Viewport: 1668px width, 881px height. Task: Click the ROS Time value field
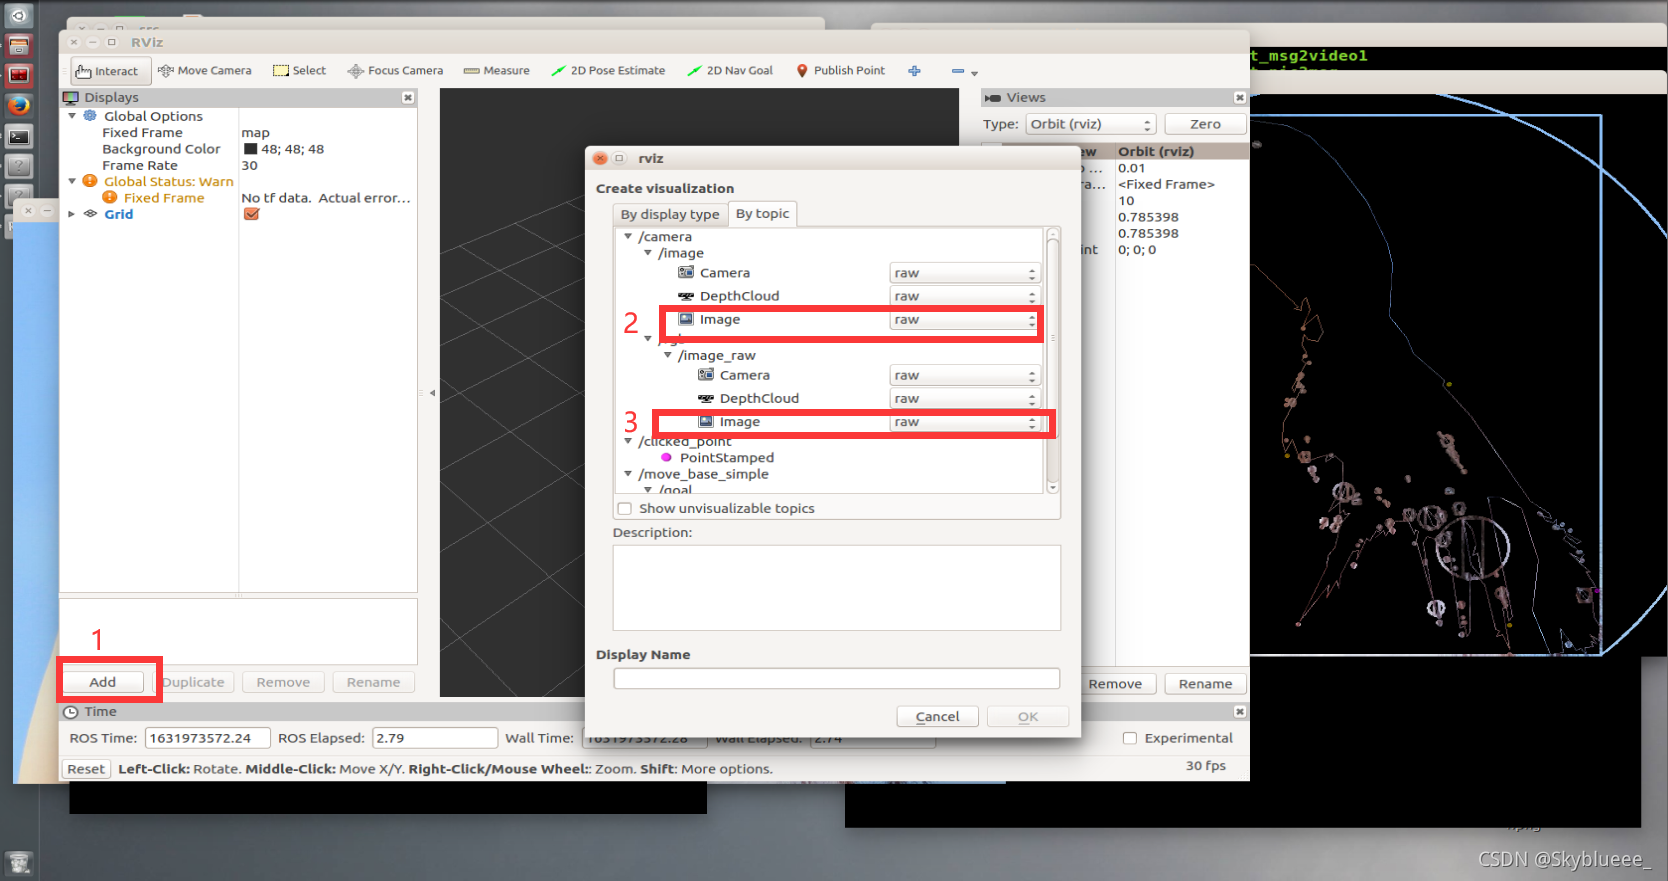[208, 738]
